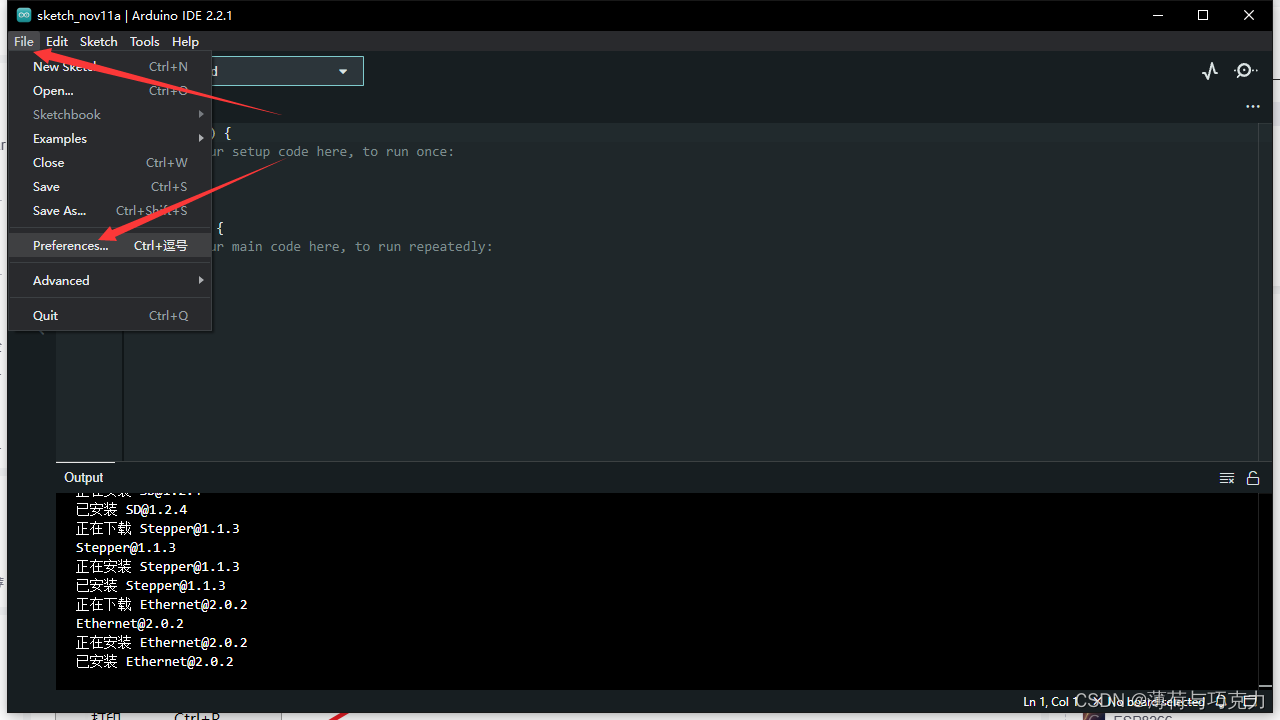Open the Edit menu
Viewport: 1280px width, 720px height.
(57, 41)
